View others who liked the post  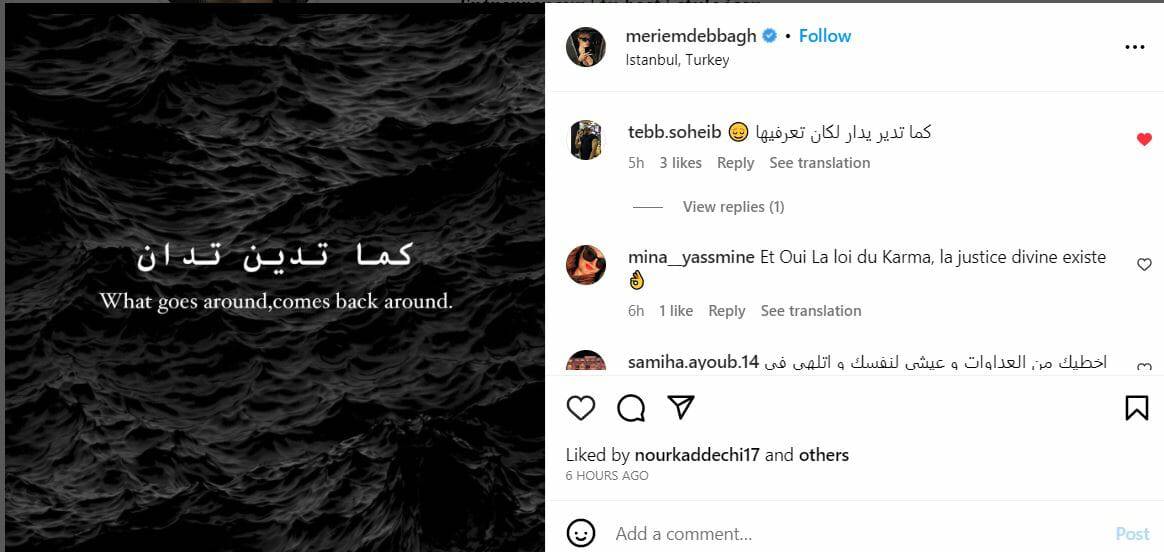point(823,455)
